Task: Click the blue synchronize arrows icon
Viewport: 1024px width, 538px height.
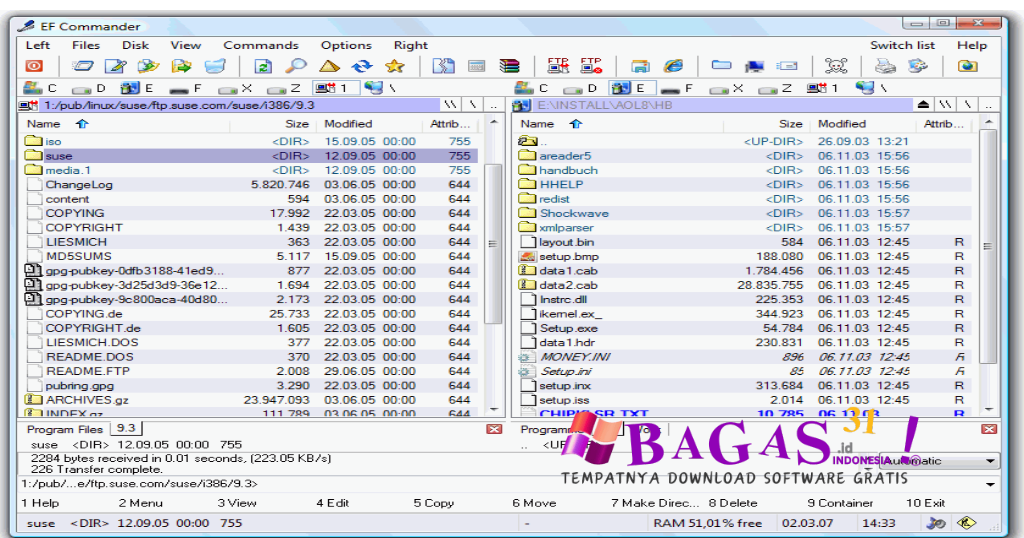Action: click(x=362, y=66)
